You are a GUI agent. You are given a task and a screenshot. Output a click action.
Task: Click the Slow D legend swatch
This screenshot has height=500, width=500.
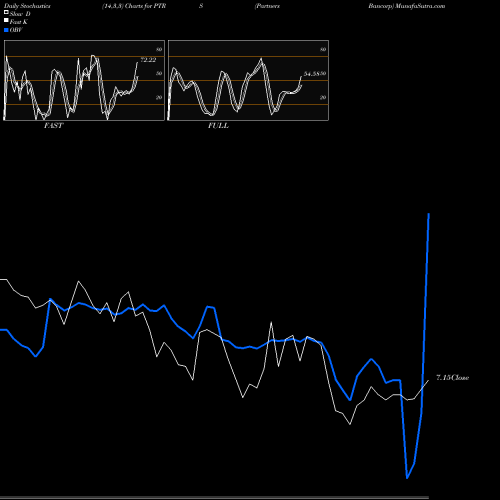coord(6,12)
